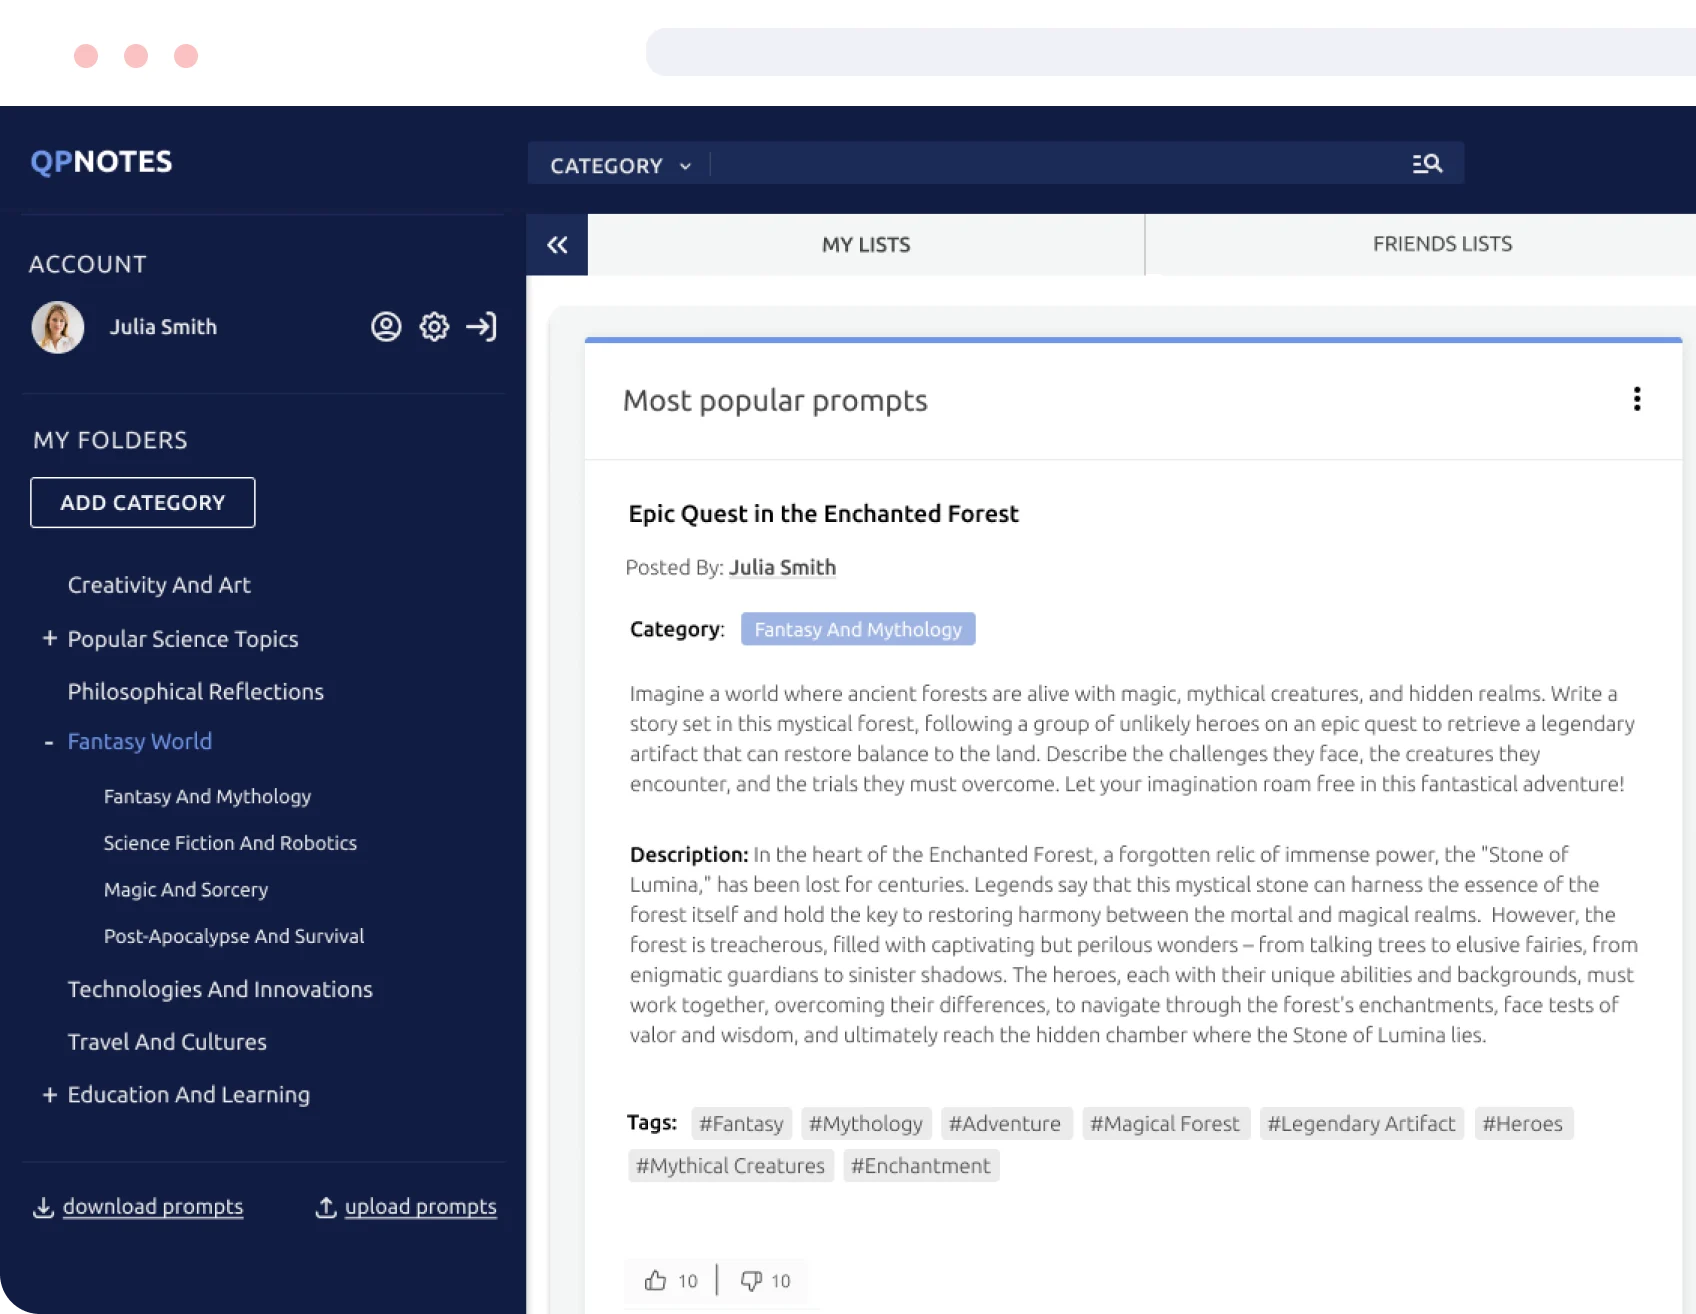Open the CATEGORY dropdown

coord(620,166)
